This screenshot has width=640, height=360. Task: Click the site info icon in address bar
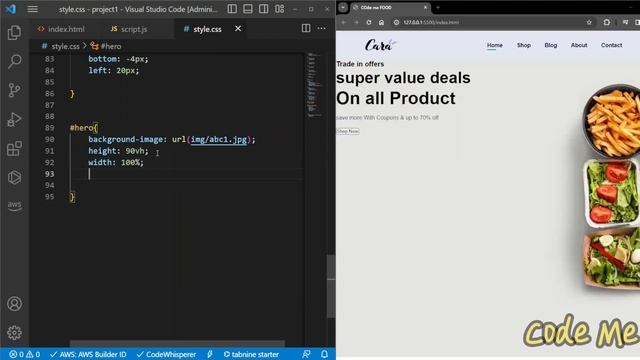(396, 22)
